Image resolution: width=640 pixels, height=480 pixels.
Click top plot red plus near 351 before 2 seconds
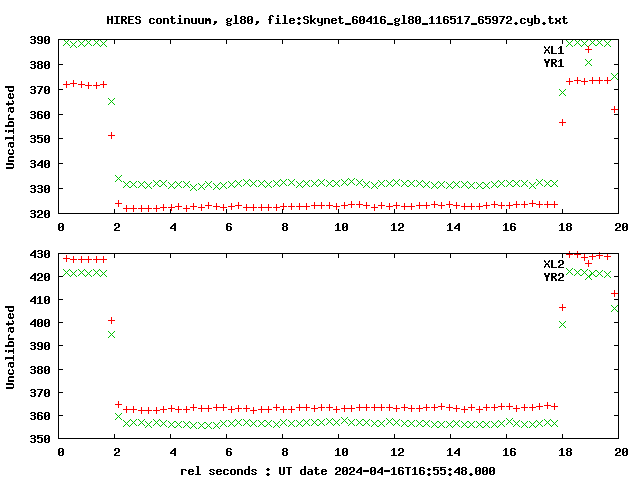point(111,136)
